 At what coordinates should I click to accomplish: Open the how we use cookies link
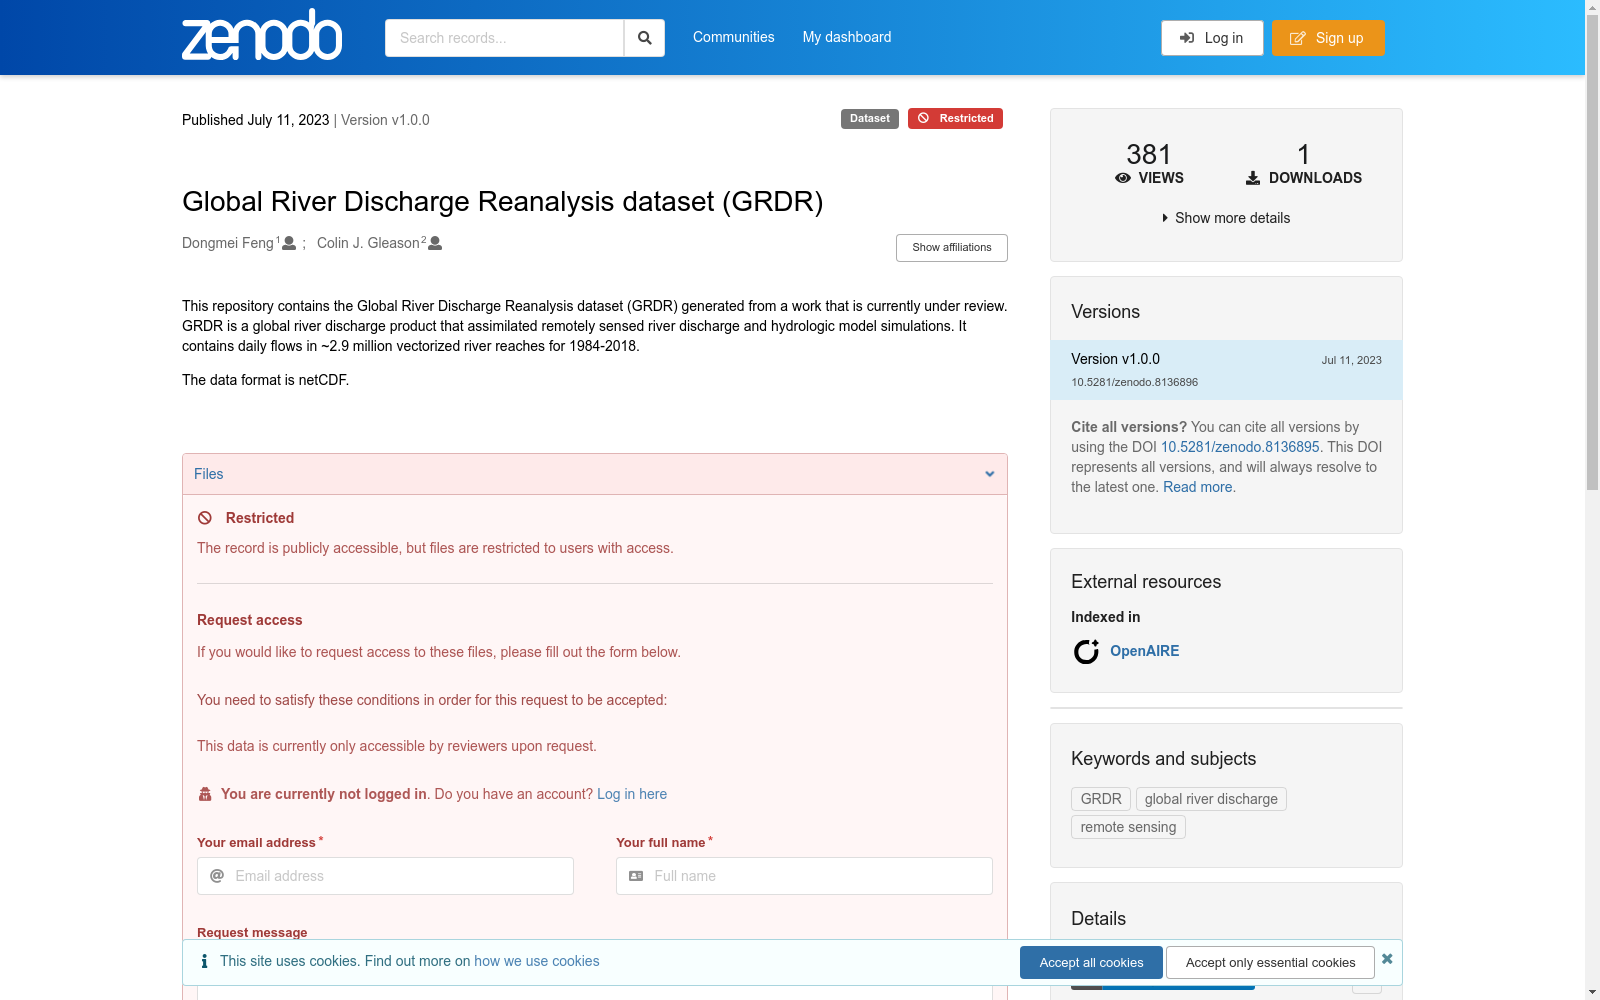(x=537, y=961)
